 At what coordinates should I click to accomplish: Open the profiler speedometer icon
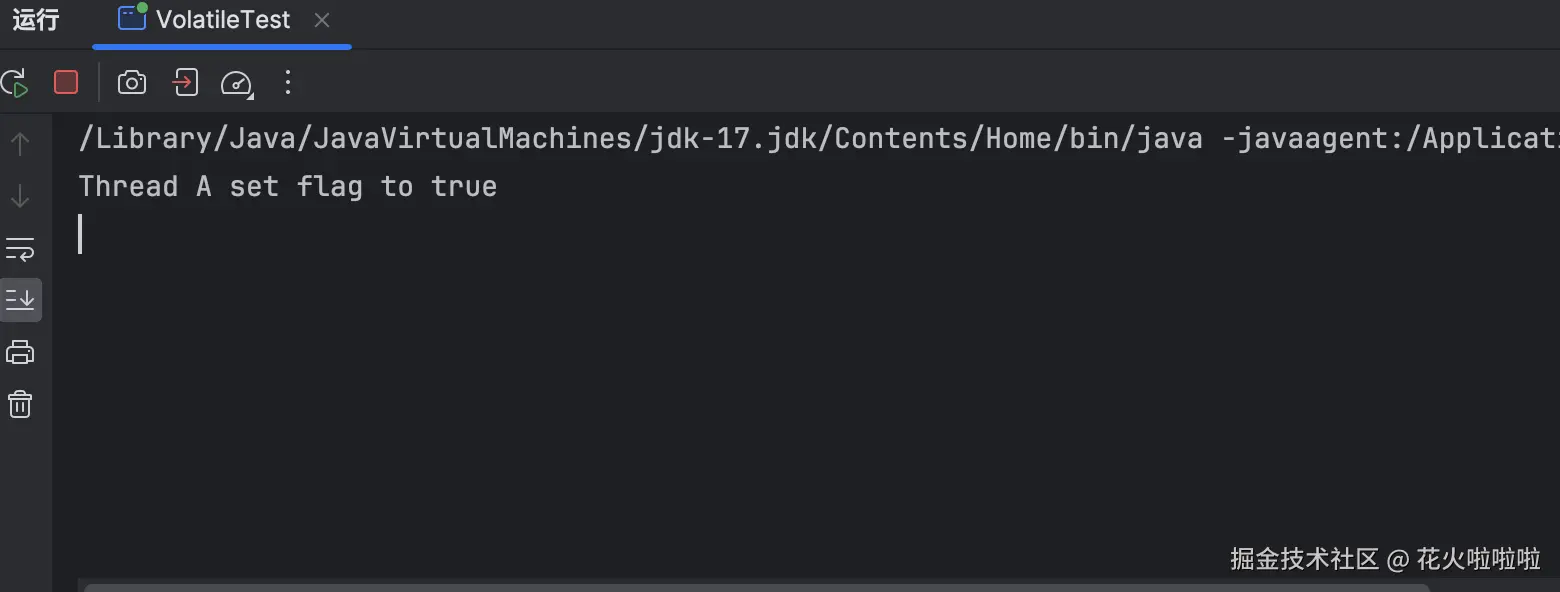[235, 82]
